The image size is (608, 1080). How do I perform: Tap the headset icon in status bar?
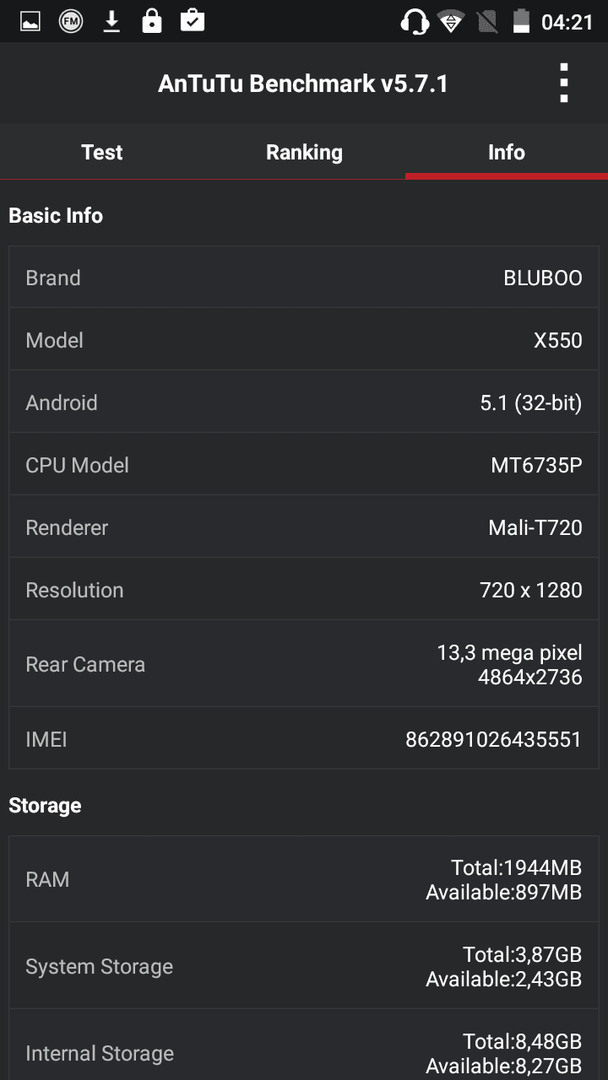415,22
